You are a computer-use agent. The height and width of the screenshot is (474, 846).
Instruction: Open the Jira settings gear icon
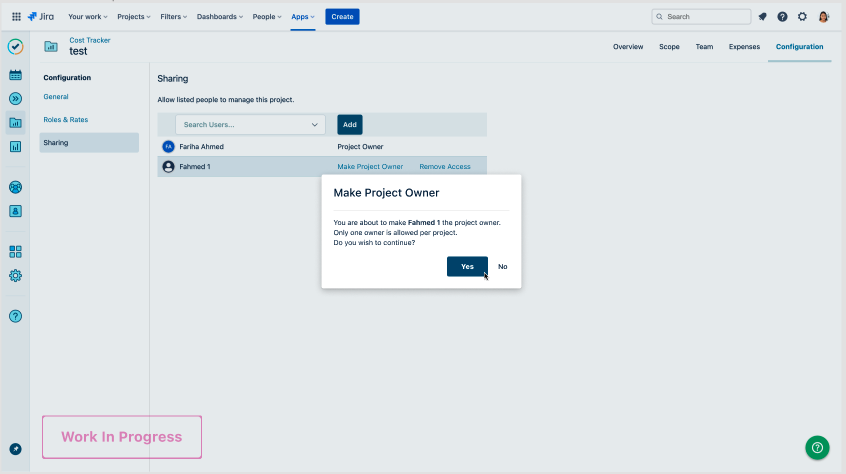point(802,17)
